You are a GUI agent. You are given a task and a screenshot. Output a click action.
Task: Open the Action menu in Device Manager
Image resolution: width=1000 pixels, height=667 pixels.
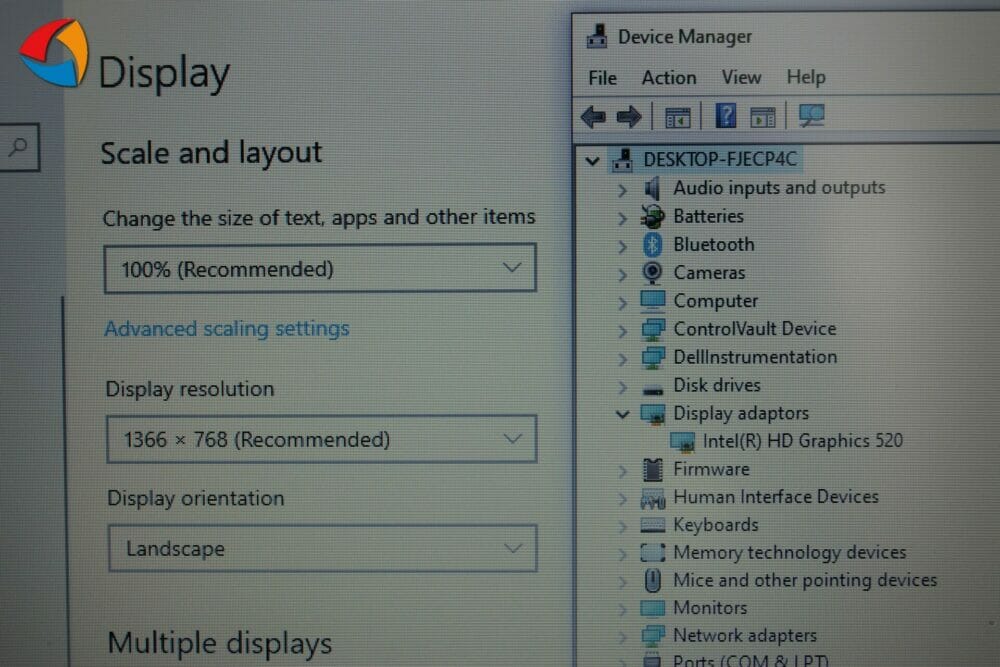coord(668,78)
